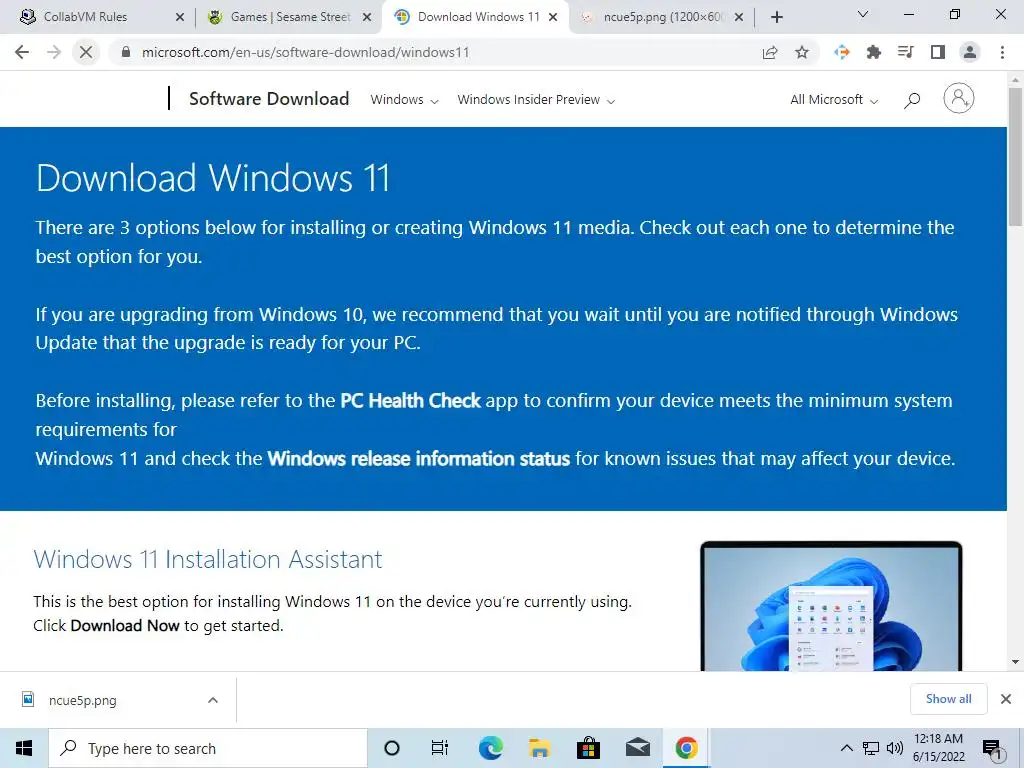The height and width of the screenshot is (768, 1024).
Task: Open the downloaded ncue5p.png file
Action: [x=84, y=700]
